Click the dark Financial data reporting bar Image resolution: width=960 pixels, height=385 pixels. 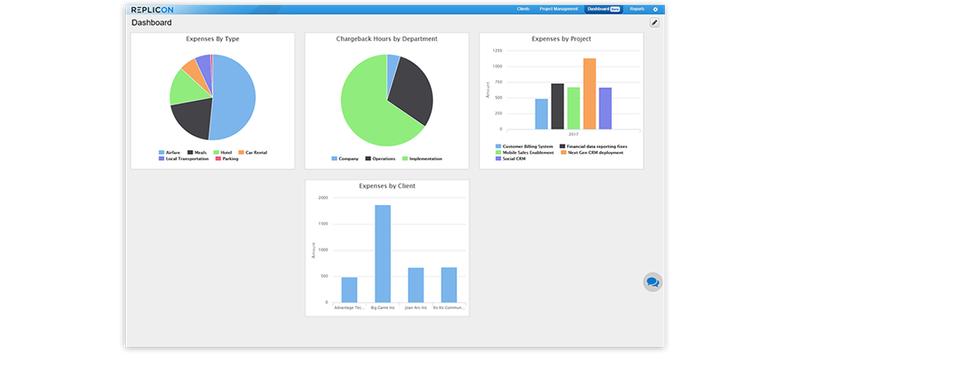pyautogui.click(x=558, y=107)
